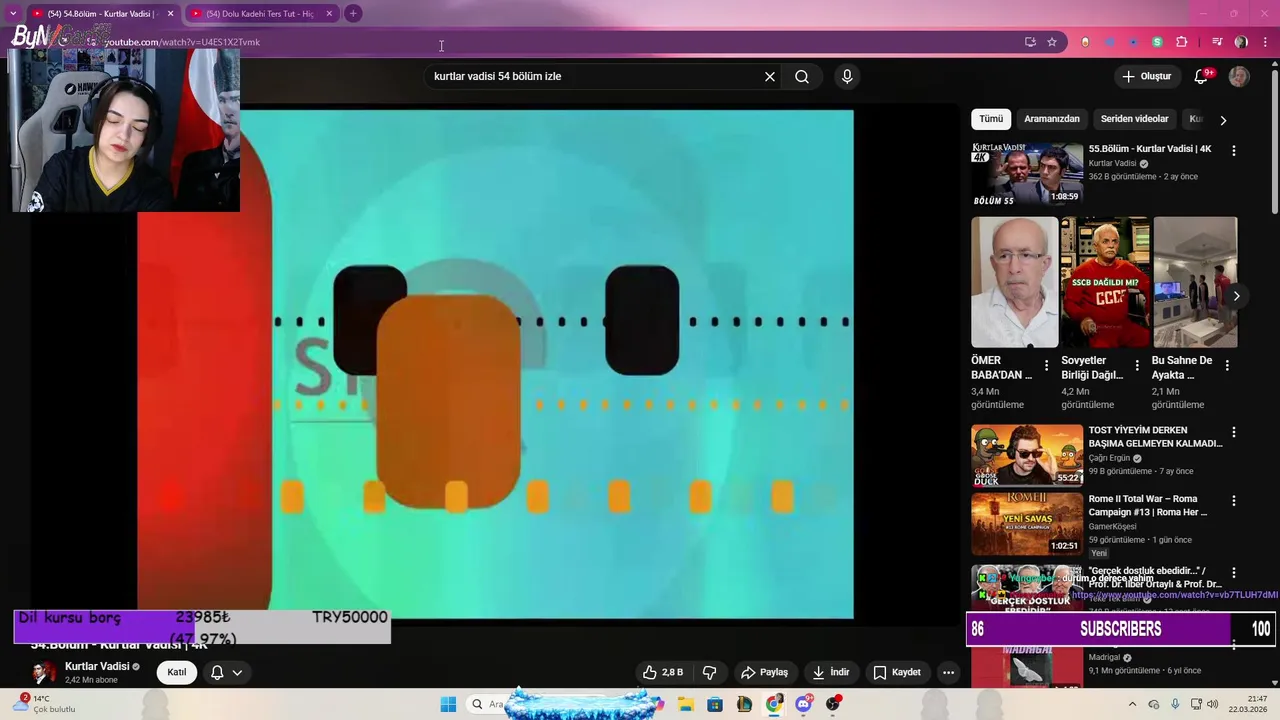Open the subscription notification bell dropdown
The image size is (1280, 720).
(227, 672)
